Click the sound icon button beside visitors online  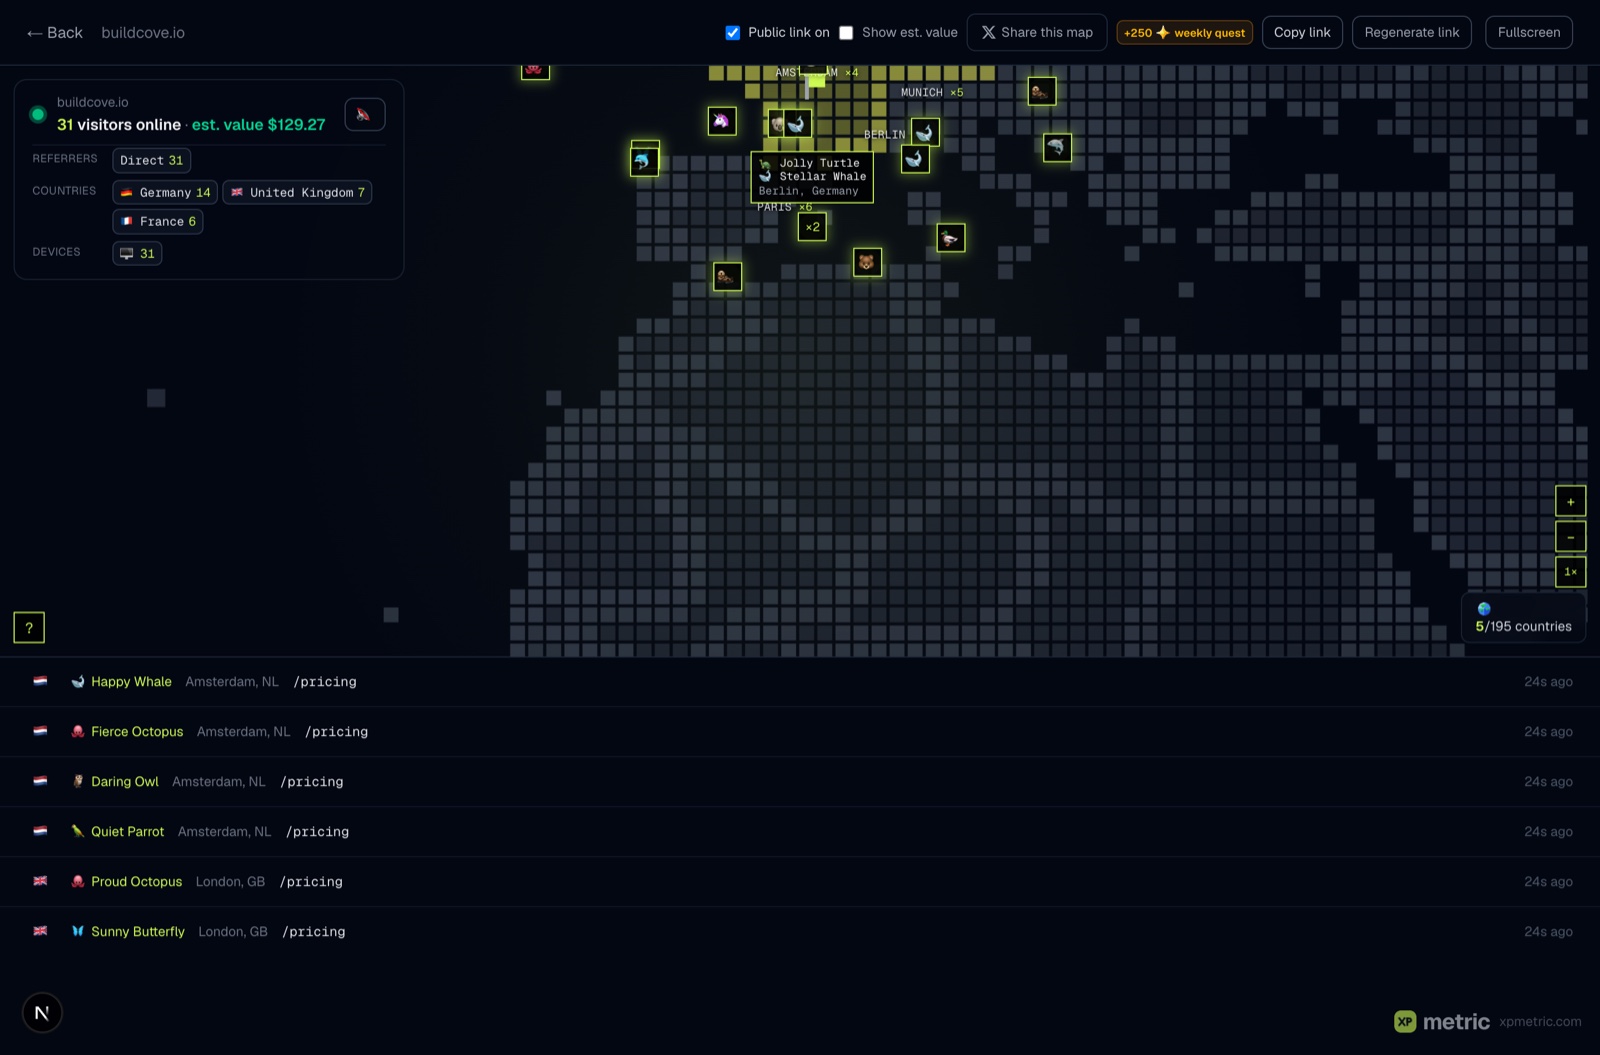pos(365,114)
